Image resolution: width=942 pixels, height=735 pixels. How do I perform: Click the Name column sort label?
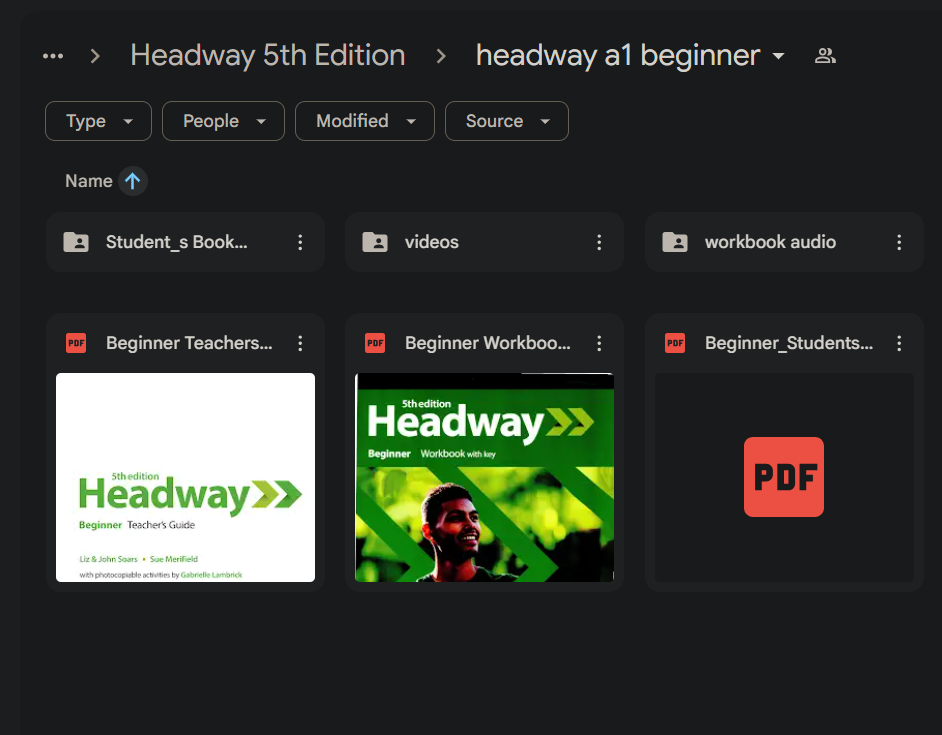(88, 181)
